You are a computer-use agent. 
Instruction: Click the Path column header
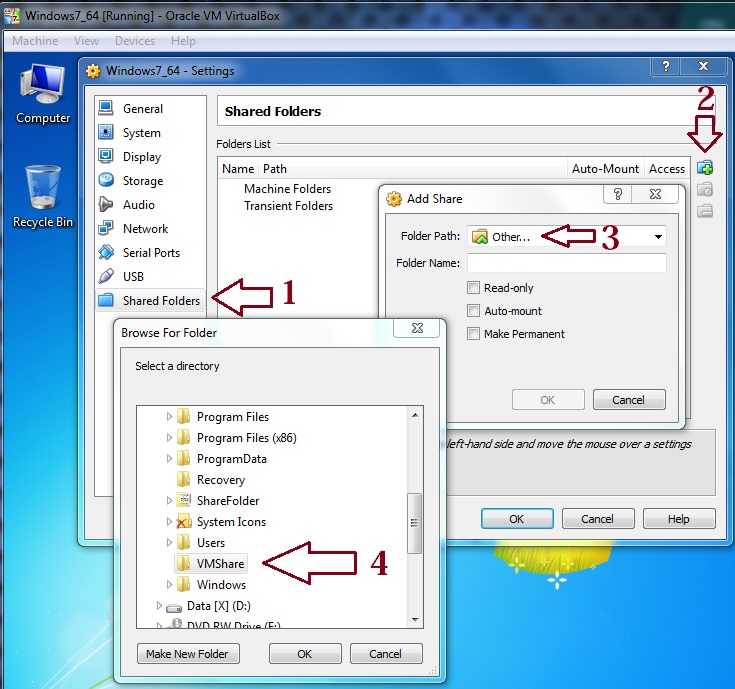point(413,169)
